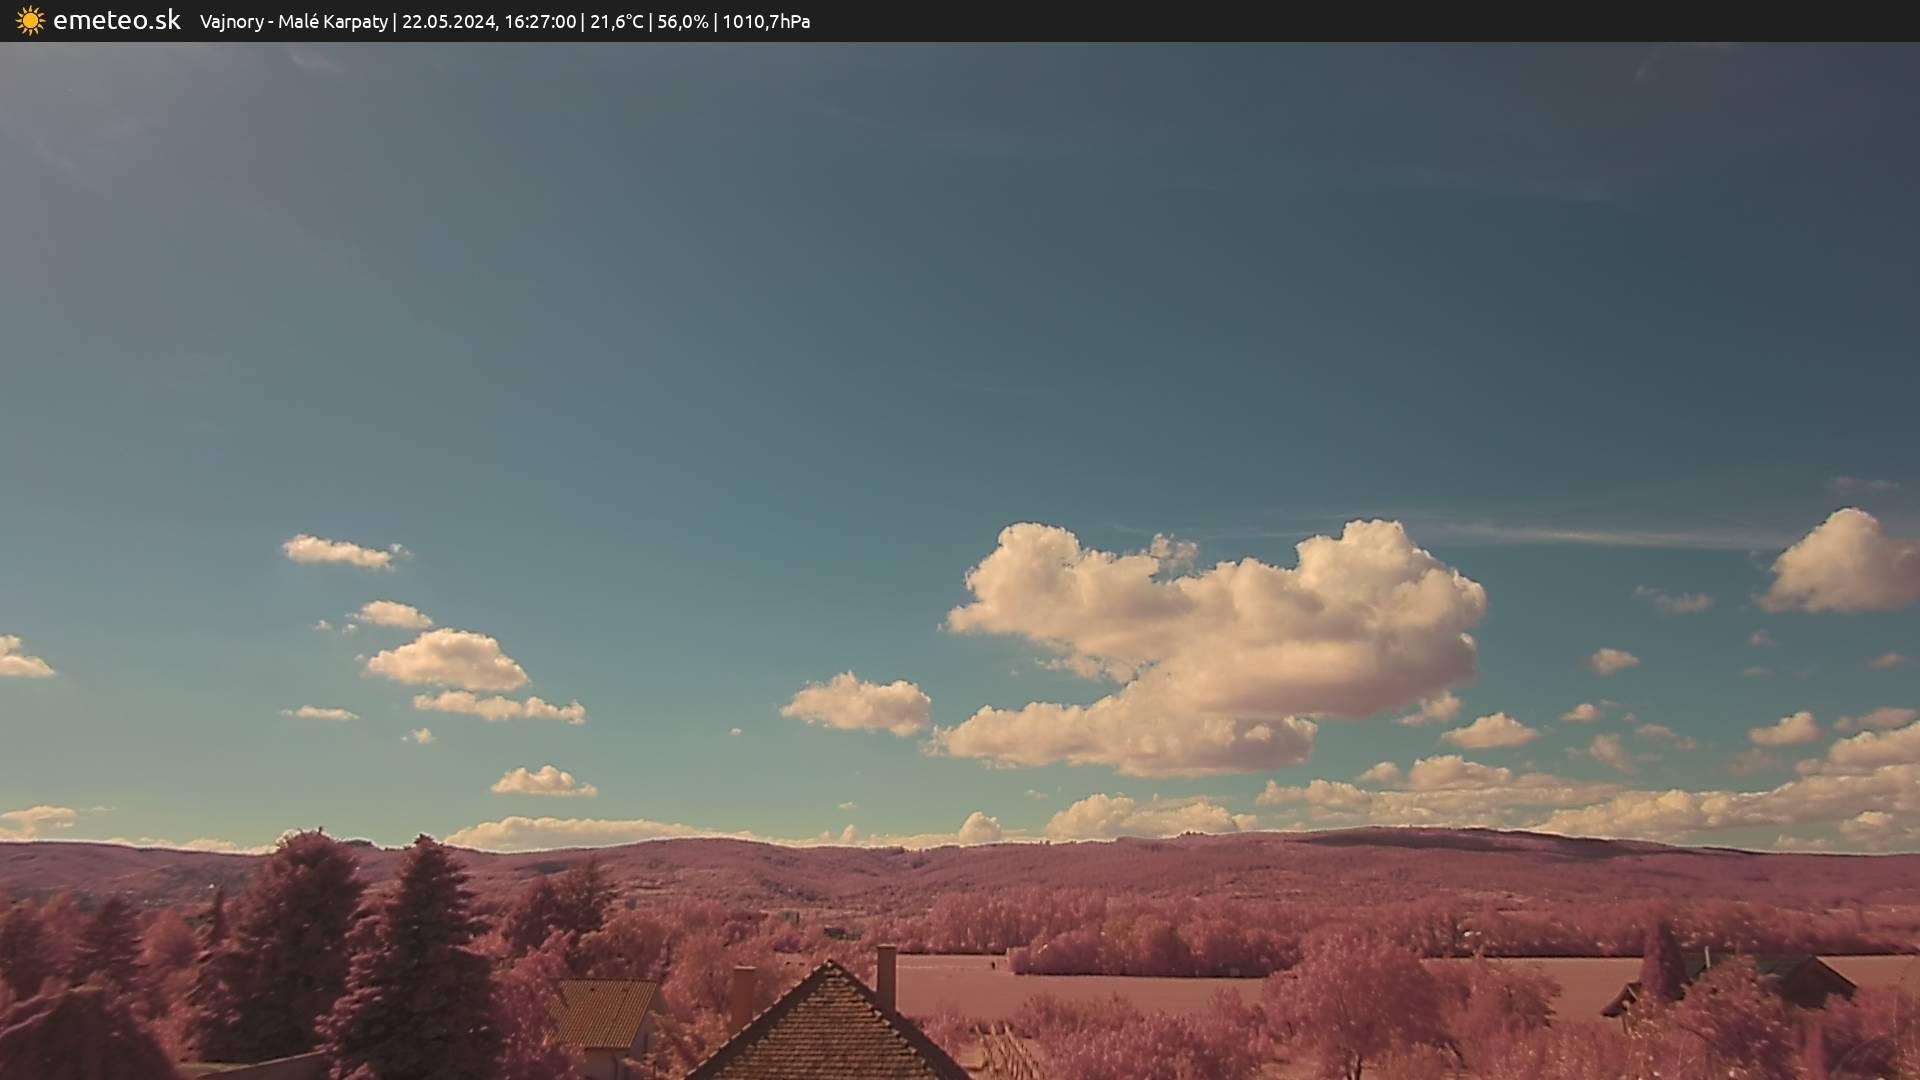Click the emeteo.sk site name text

click(116, 21)
